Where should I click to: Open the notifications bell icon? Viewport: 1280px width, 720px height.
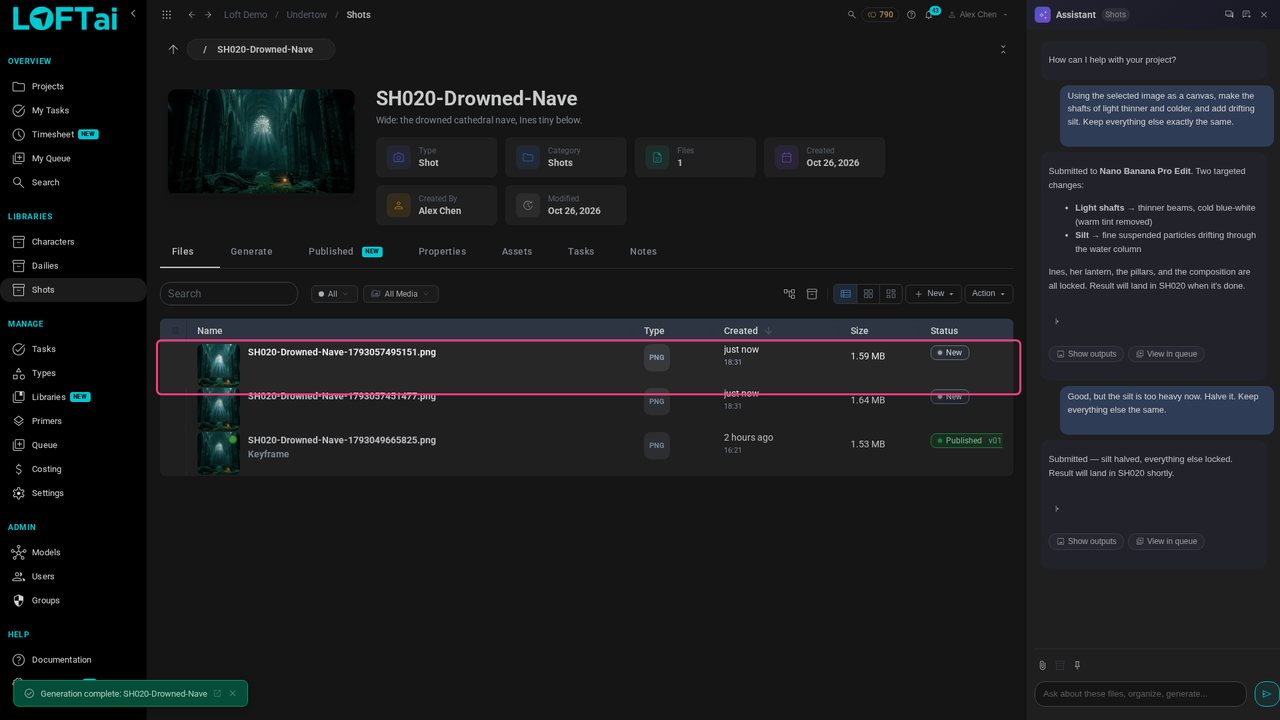click(929, 15)
